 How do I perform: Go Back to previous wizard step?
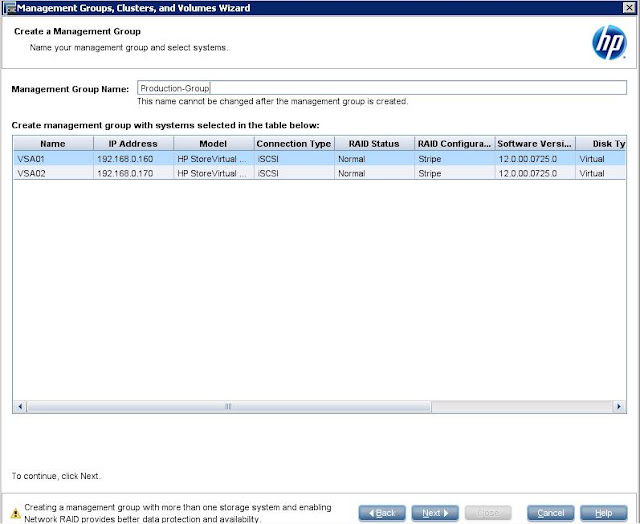click(382, 513)
